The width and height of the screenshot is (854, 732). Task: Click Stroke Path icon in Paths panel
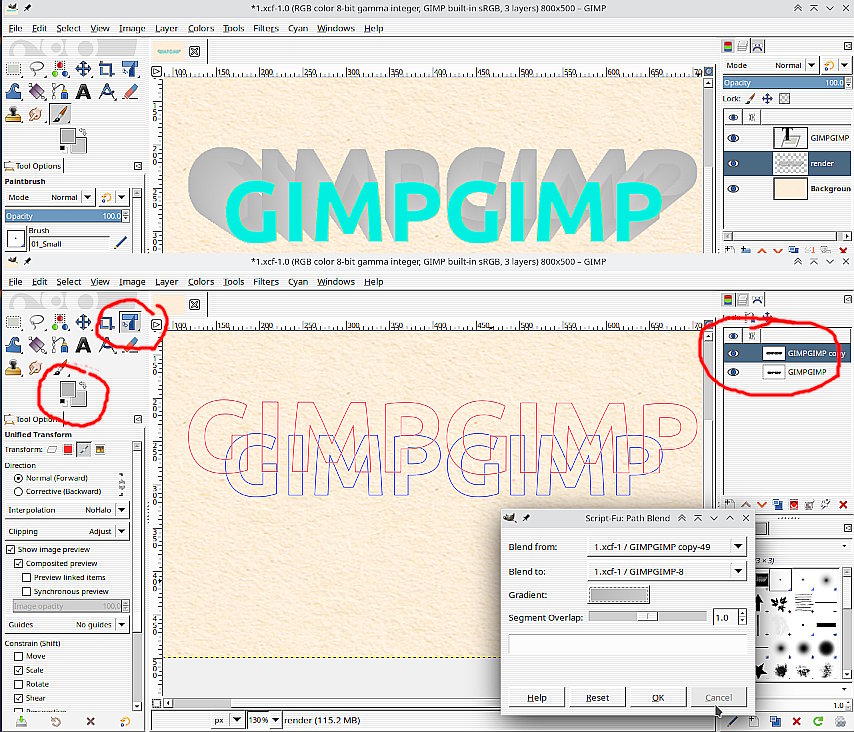tap(826, 505)
